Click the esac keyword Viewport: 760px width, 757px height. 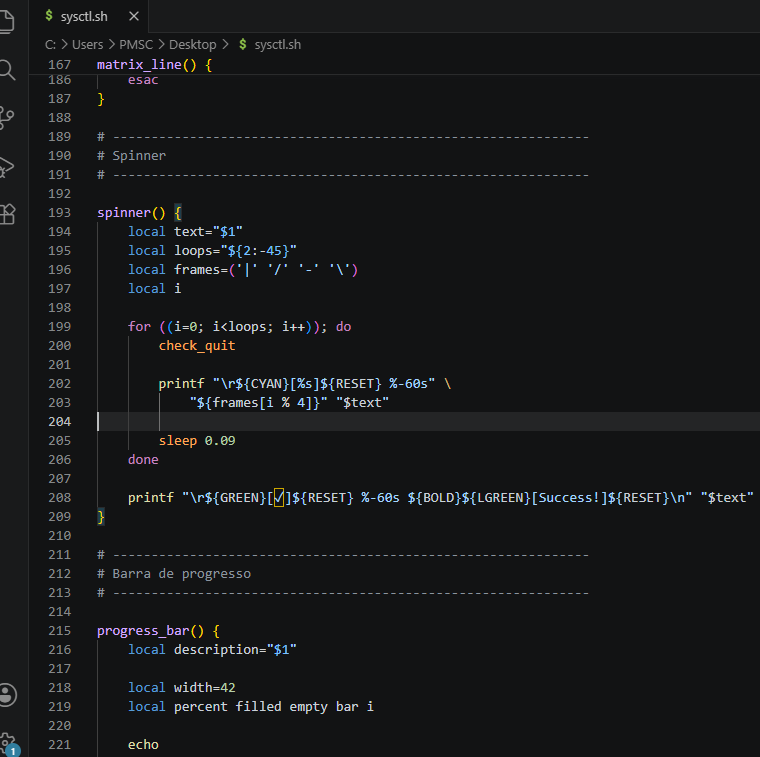pos(143,80)
